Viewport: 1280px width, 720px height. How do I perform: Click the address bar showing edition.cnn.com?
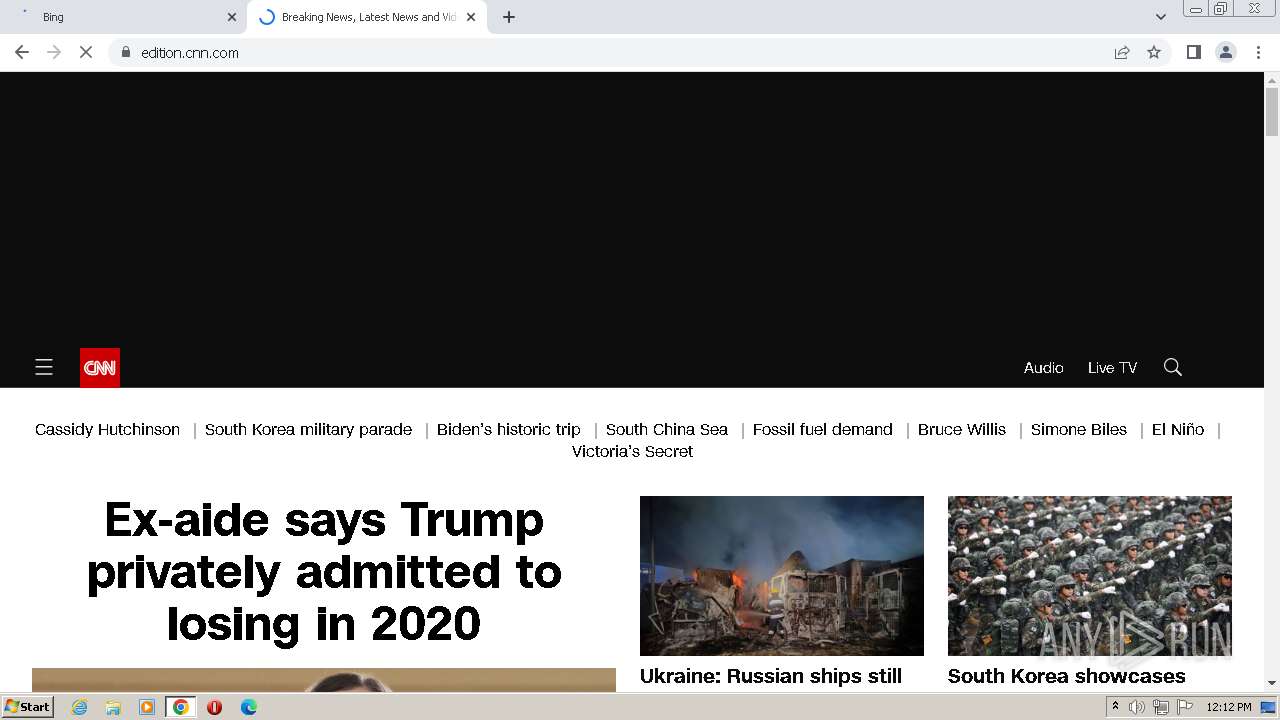pyautogui.click(x=610, y=52)
